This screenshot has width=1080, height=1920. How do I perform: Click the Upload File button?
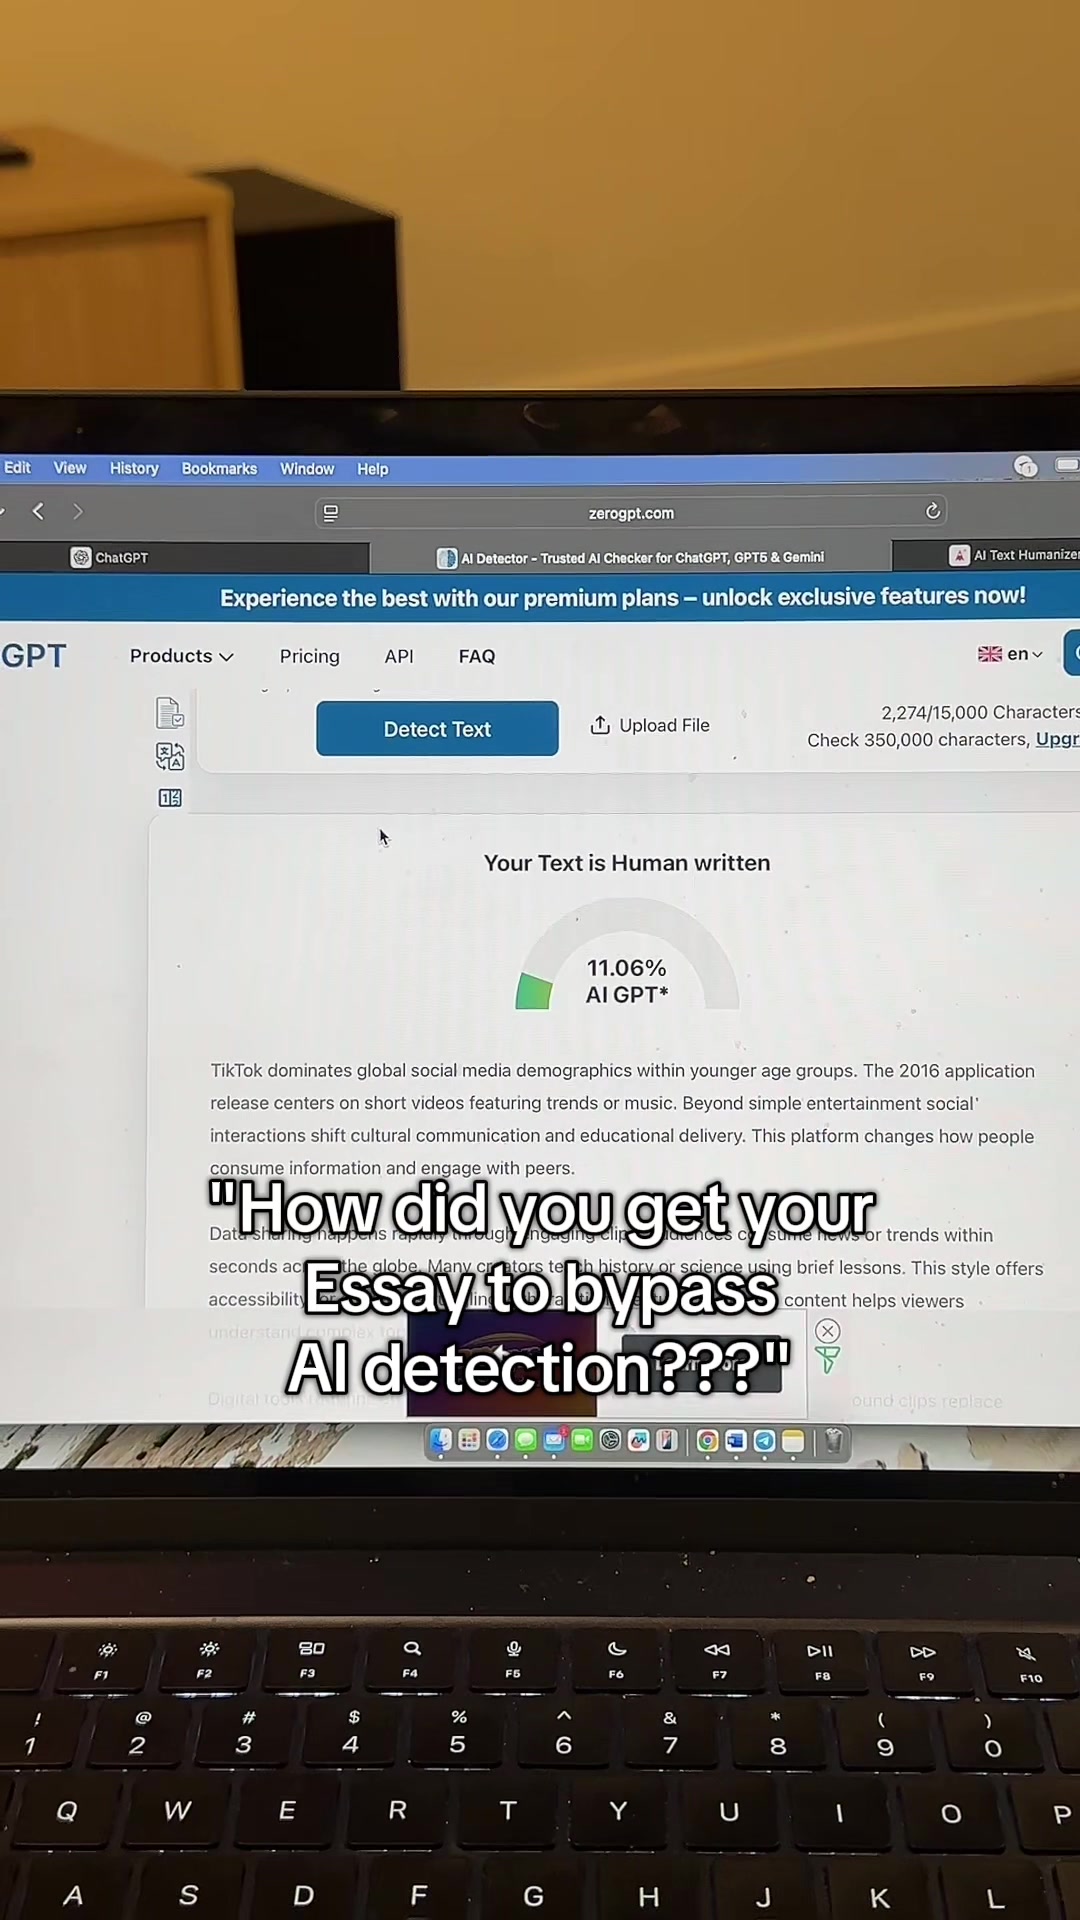(x=650, y=725)
